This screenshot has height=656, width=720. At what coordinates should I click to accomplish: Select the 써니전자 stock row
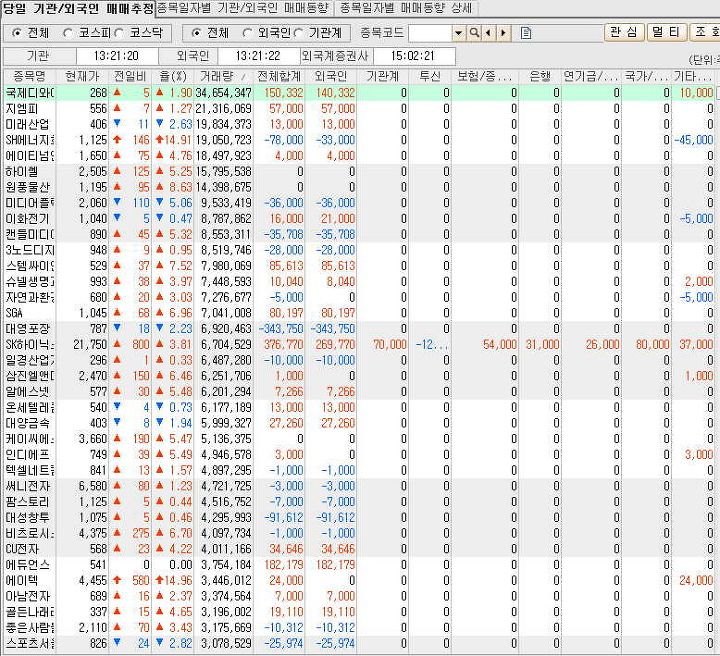coord(359,486)
